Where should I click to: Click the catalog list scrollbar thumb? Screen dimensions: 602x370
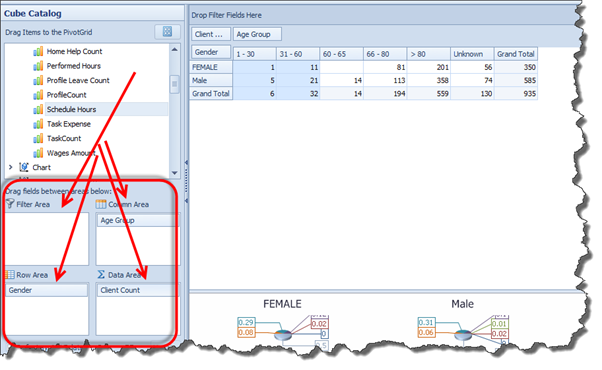click(175, 84)
